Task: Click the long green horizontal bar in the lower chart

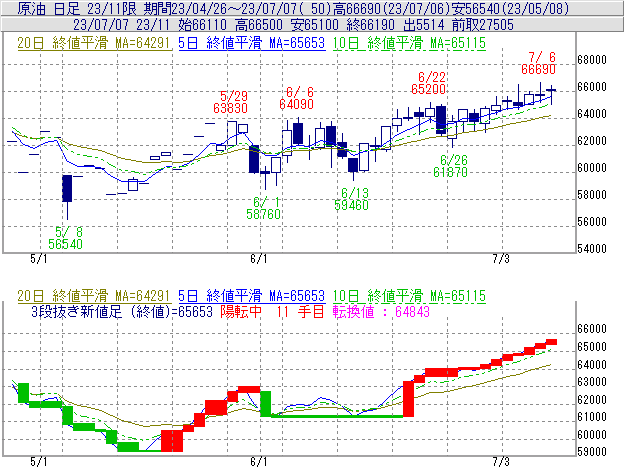Action: pyautogui.click(x=337, y=416)
